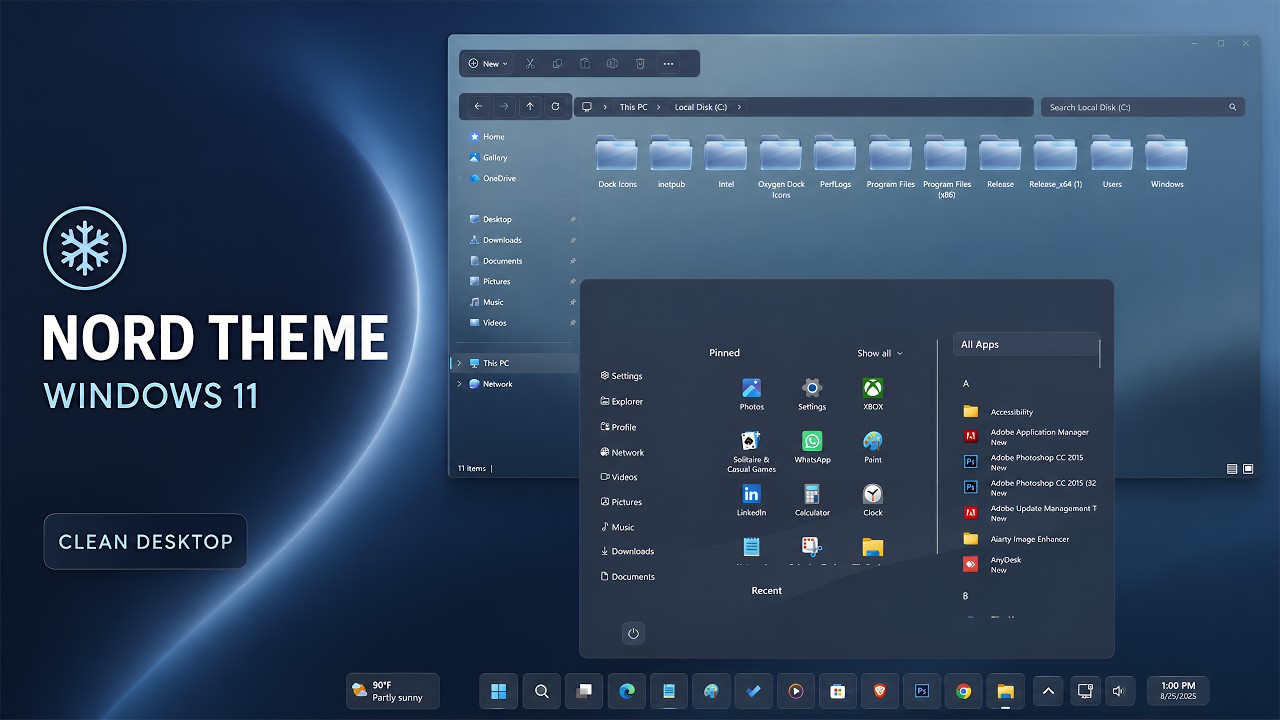Open Task View from the taskbar

(584, 691)
